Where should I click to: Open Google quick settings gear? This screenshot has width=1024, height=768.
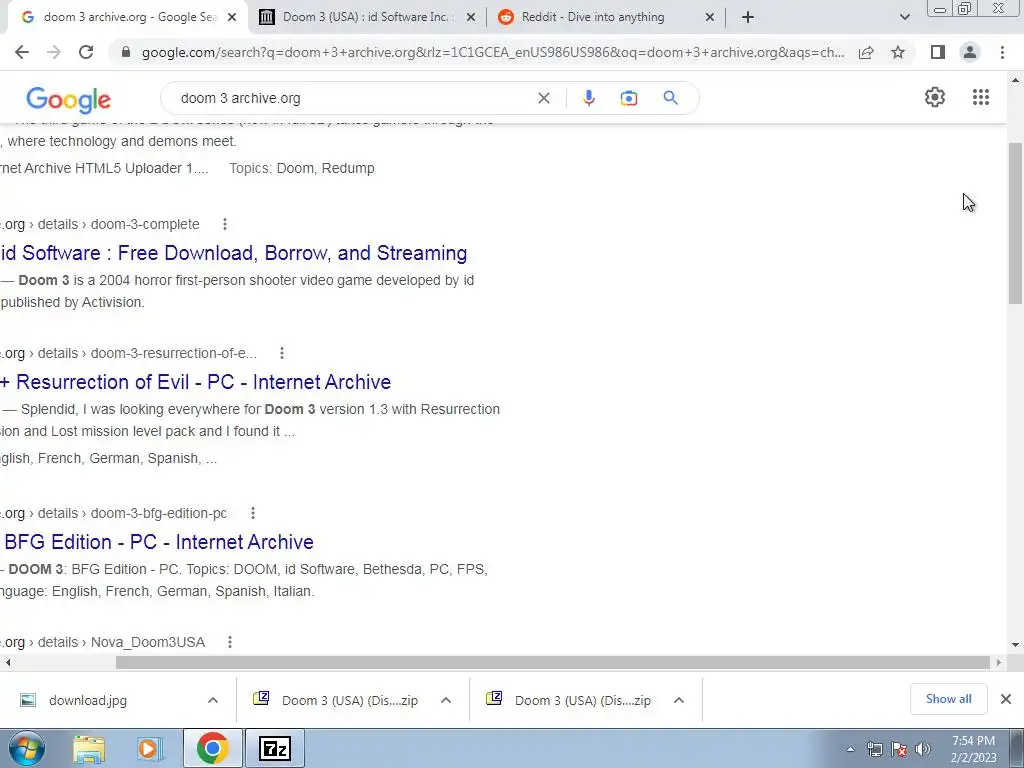click(935, 97)
